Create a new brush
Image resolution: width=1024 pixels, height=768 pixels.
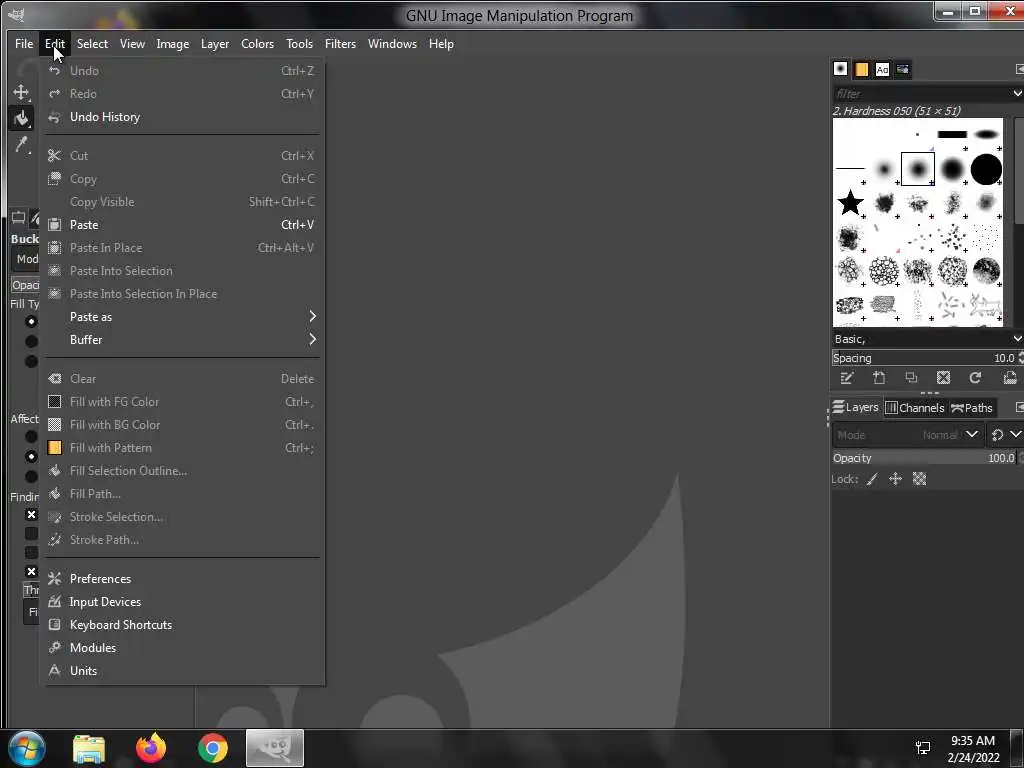pyautogui.click(x=879, y=377)
